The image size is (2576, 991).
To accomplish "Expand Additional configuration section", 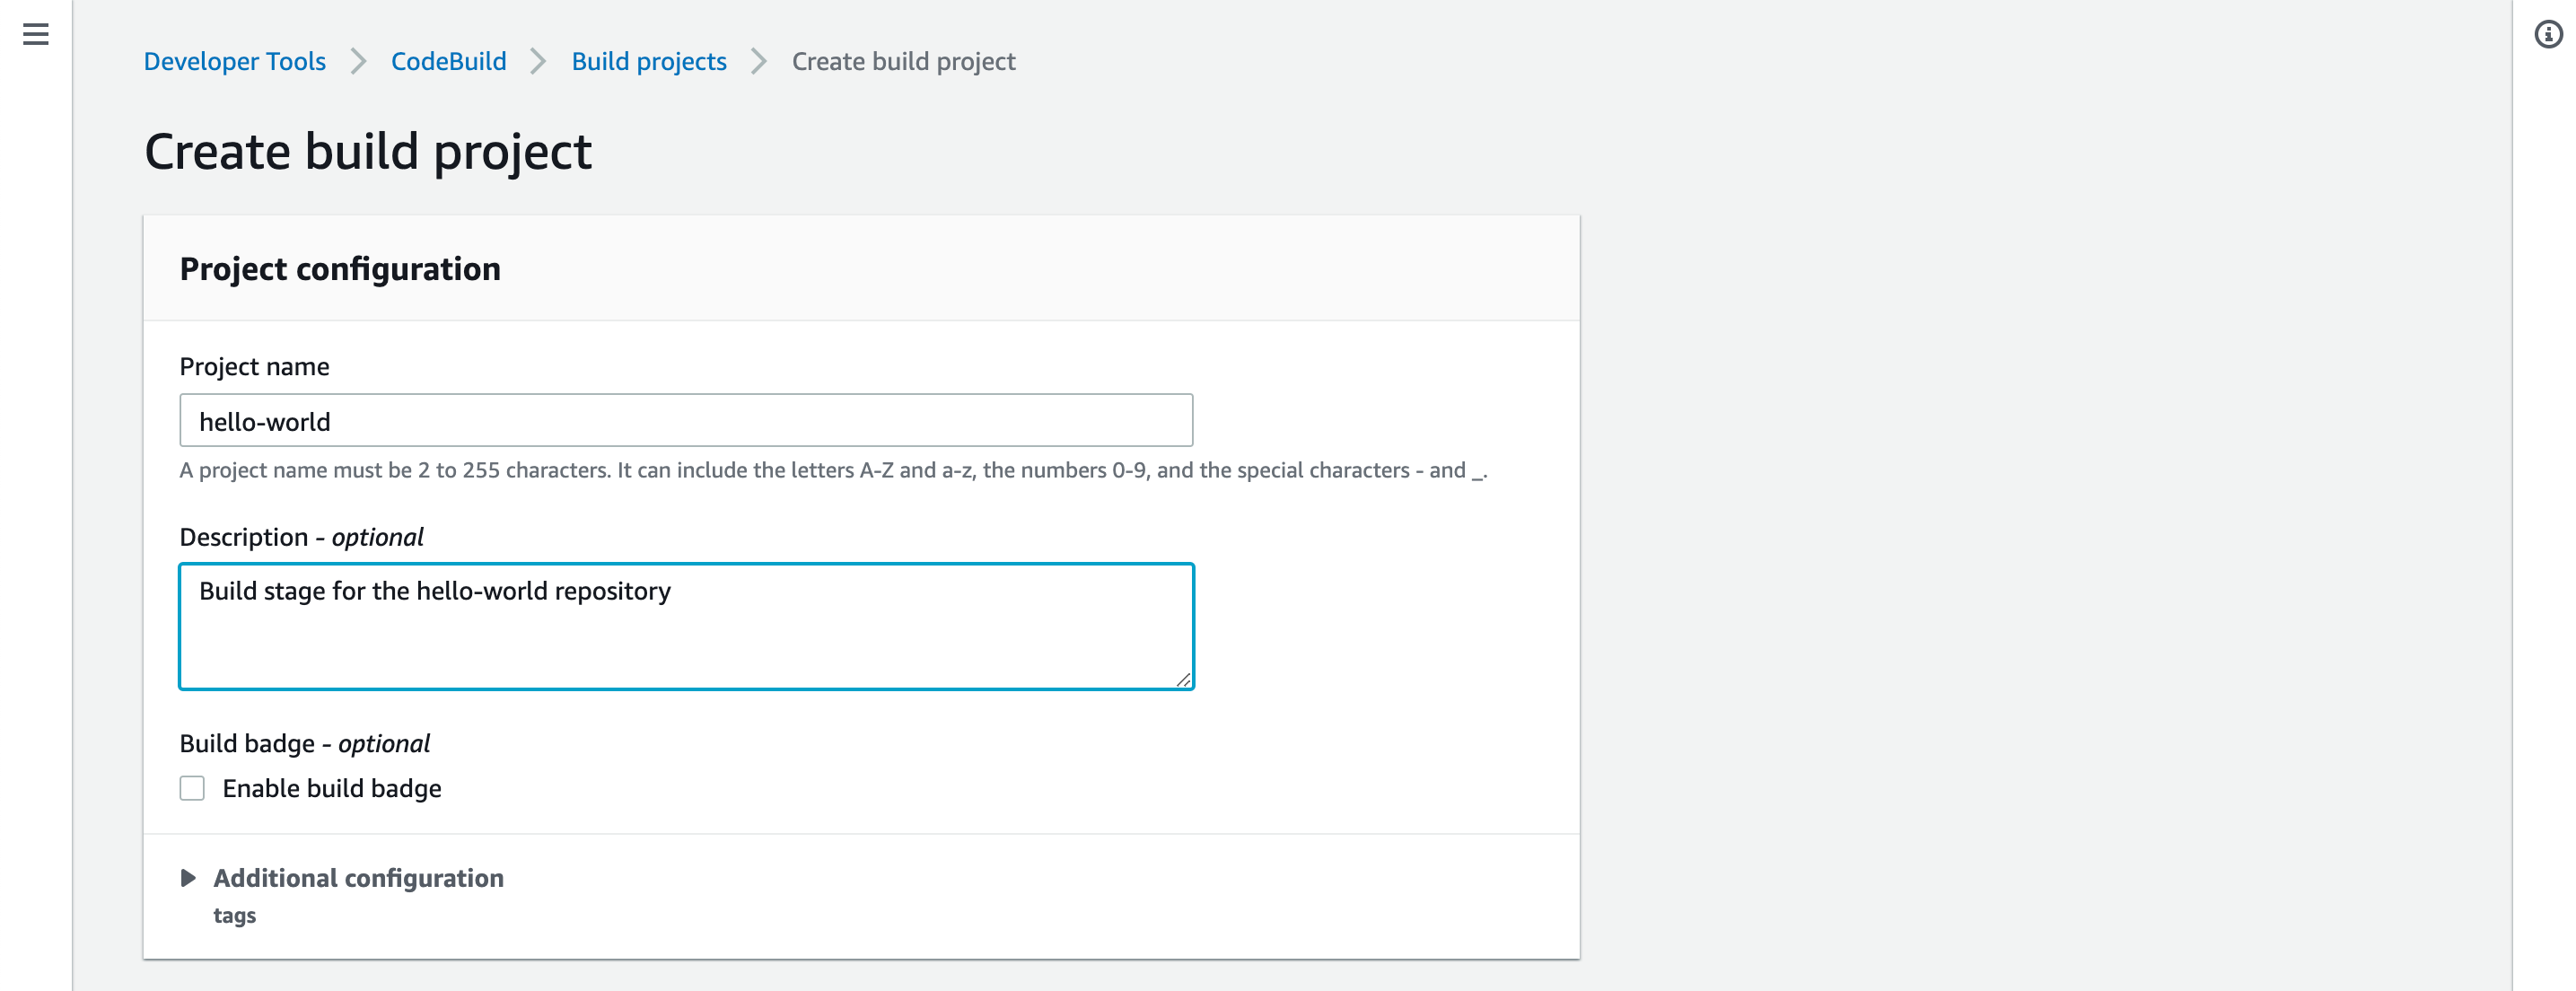I will pos(342,878).
